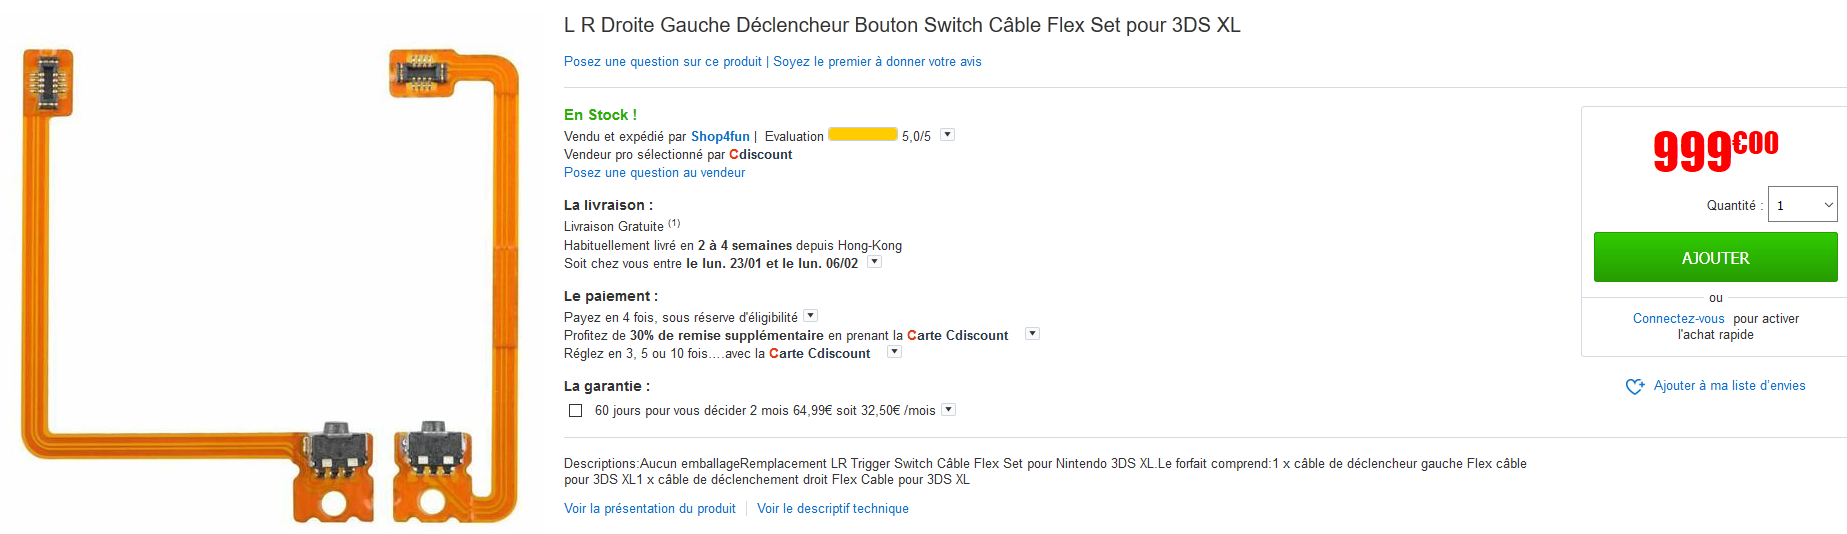Click the yellow seller rating bar

click(862, 135)
